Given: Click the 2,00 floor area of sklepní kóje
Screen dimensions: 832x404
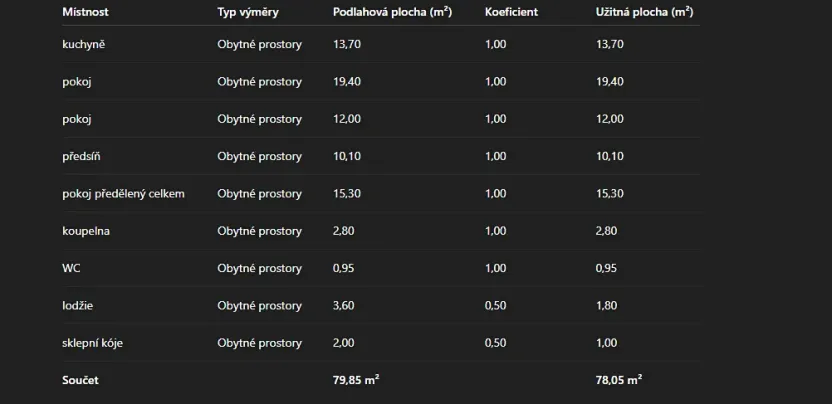Looking at the screenshot, I should (344, 343).
